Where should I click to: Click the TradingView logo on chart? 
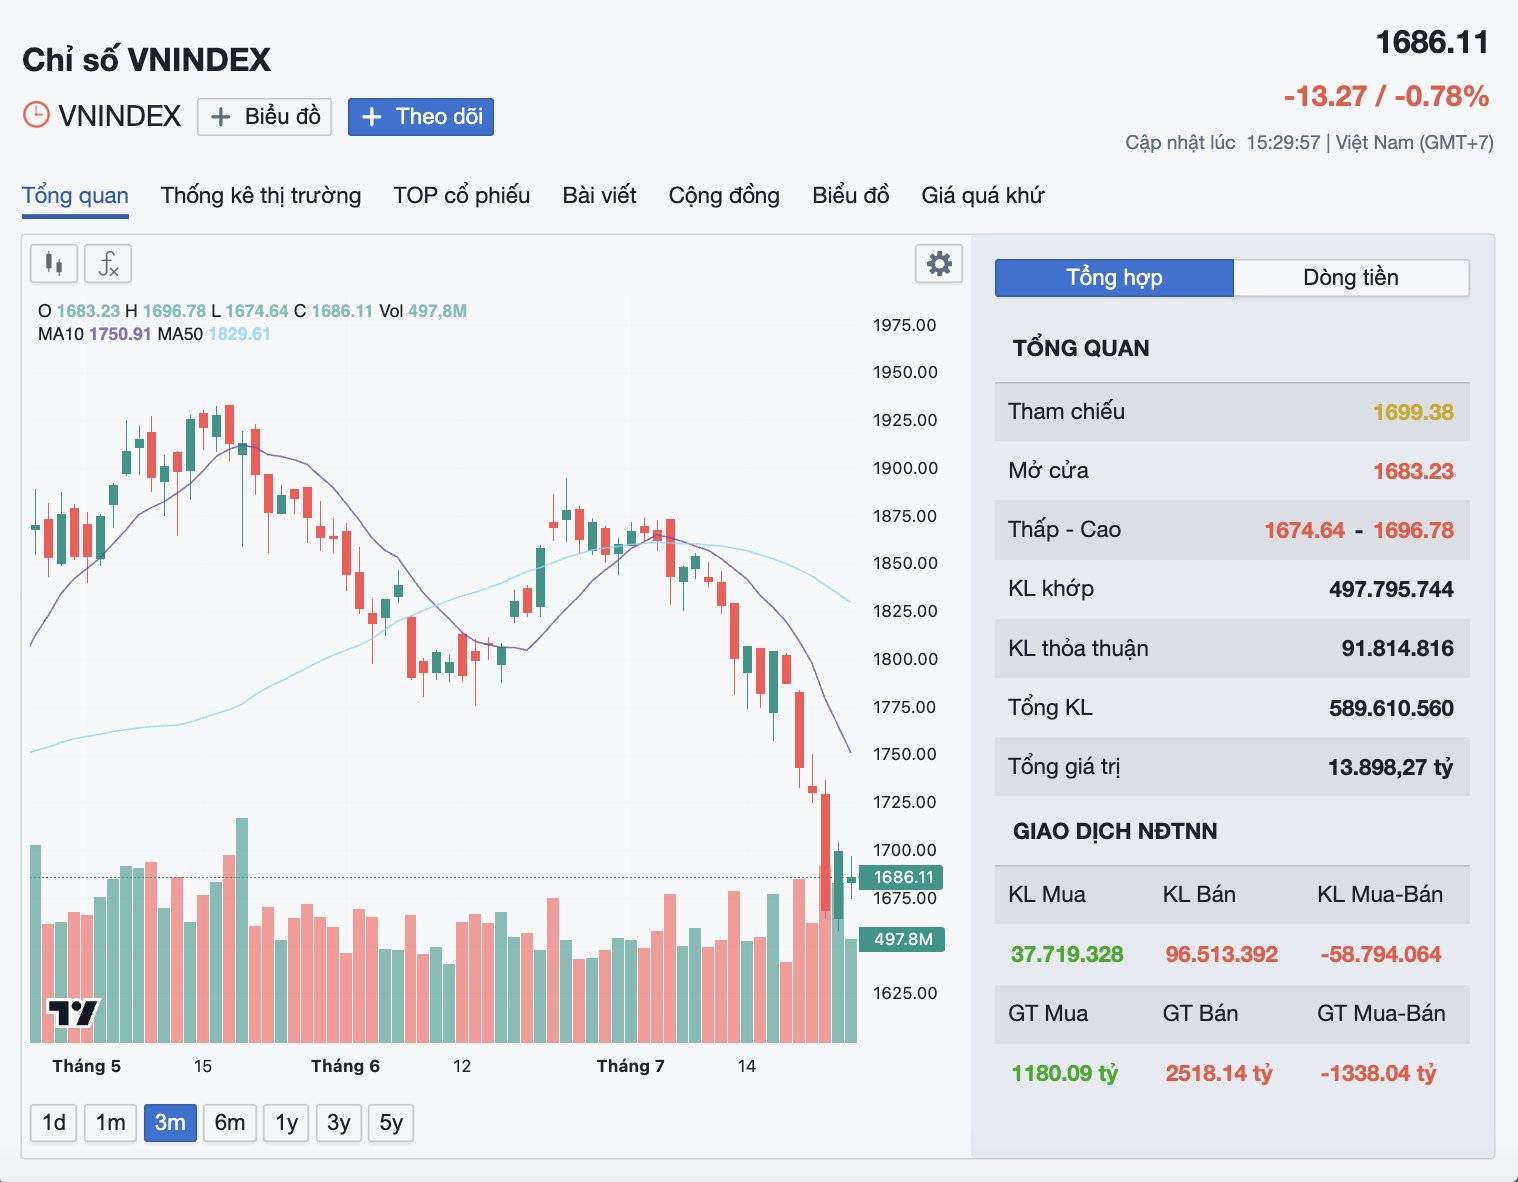74,1013
